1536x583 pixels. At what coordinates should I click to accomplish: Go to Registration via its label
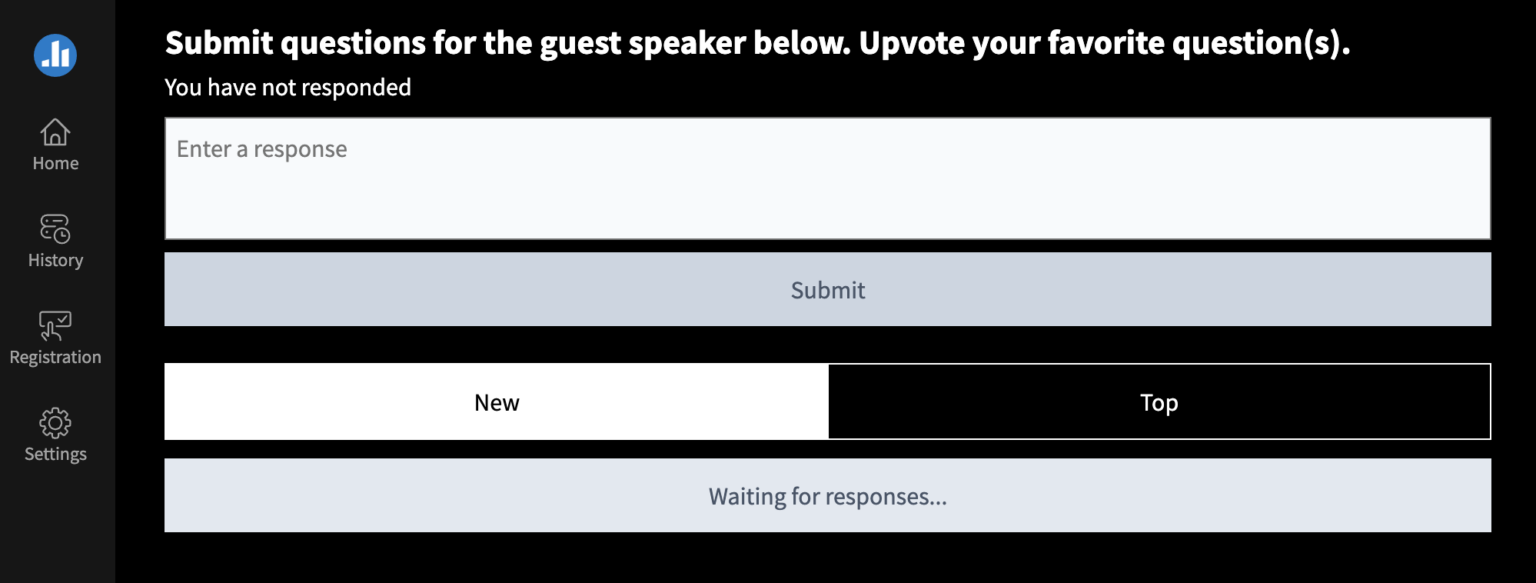click(55, 357)
